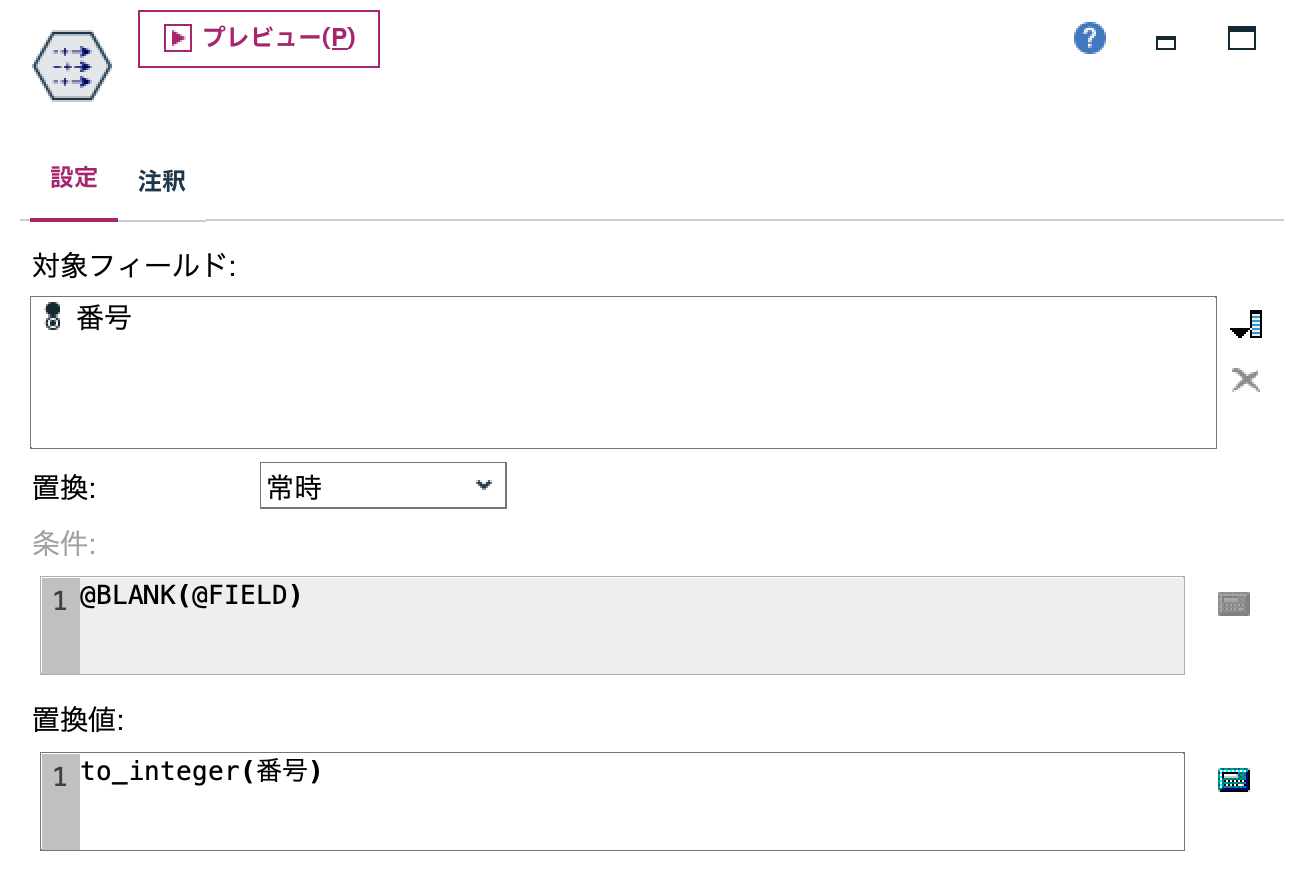The width and height of the screenshot is (1304, 874).
Task: Open the 置換 dropdown showing 常時
Action: point(383,485)
